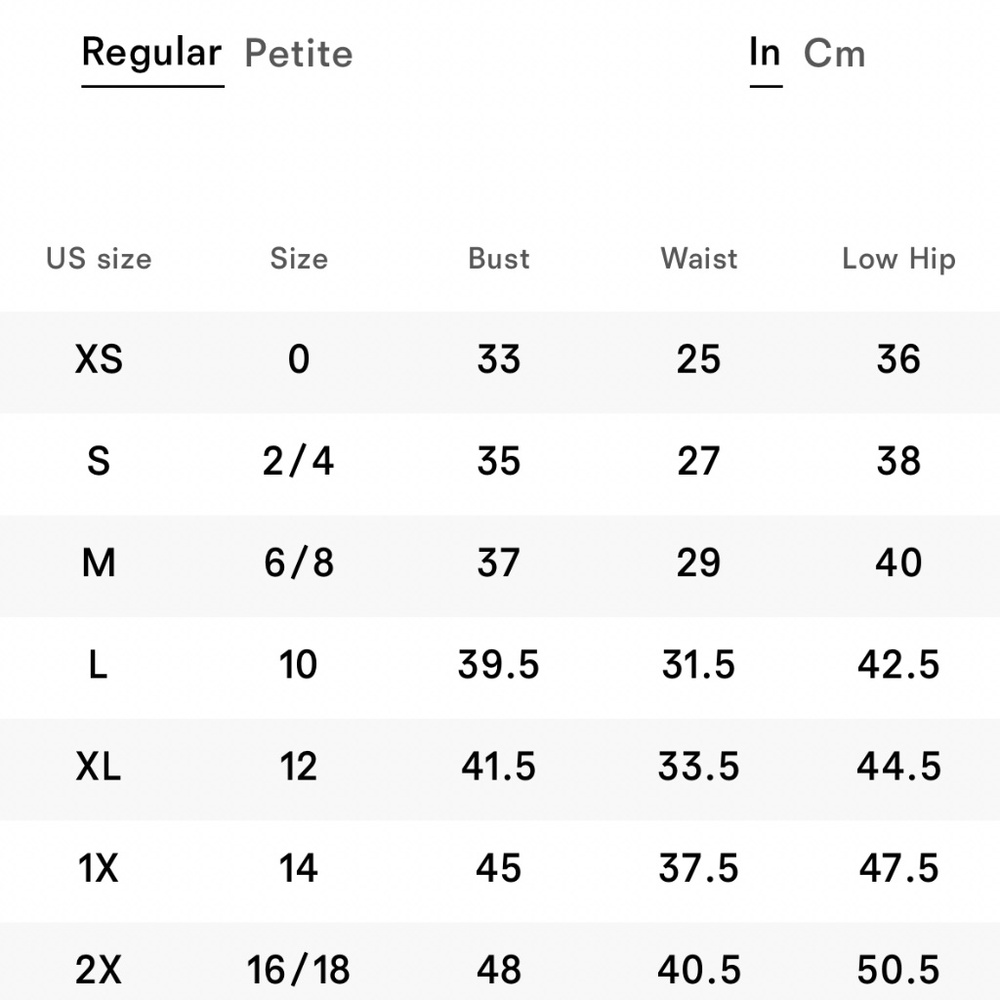
Task: Toggle units to In
Action: (x=765, y=52)
